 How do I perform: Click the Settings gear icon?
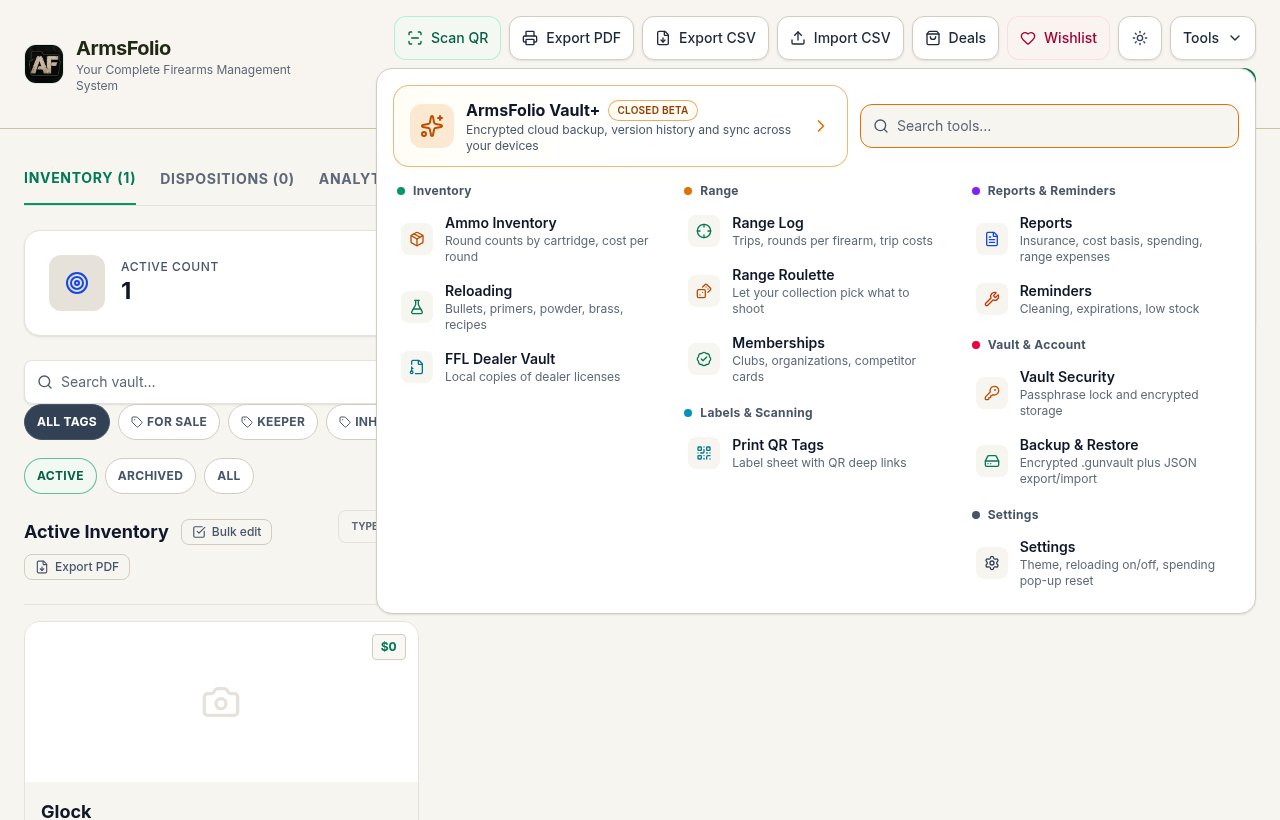992,563
